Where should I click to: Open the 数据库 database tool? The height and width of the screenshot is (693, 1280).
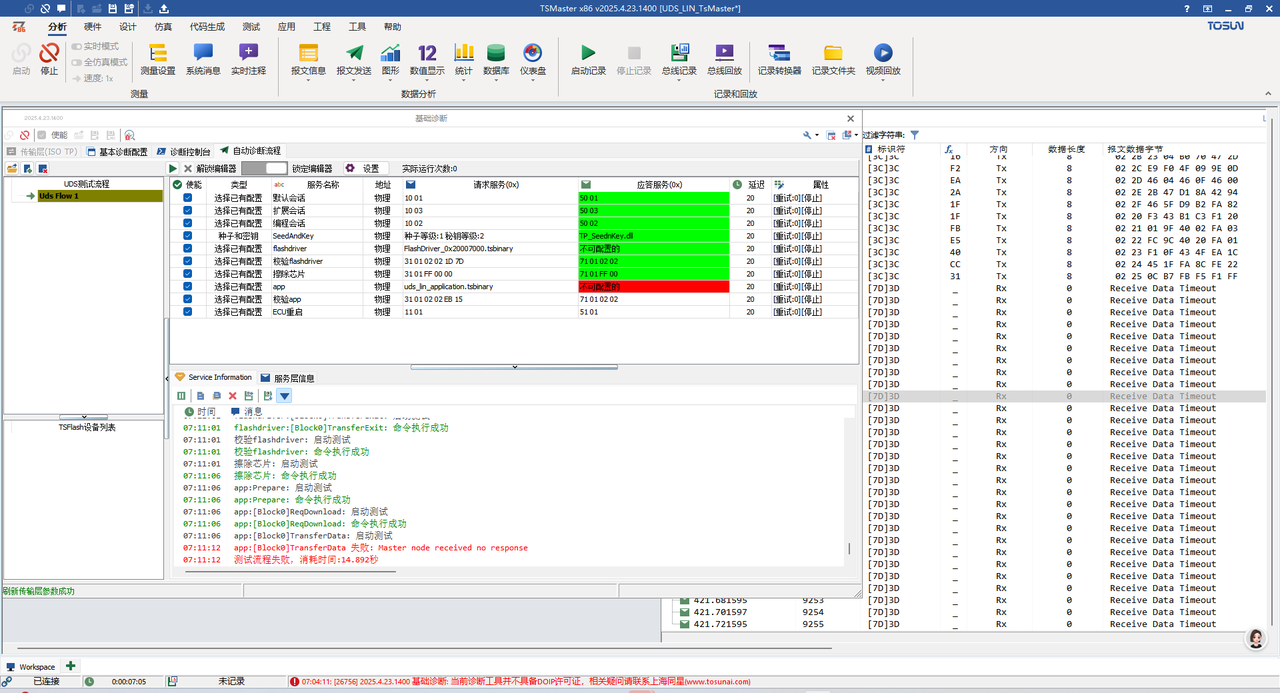point(496,59)
